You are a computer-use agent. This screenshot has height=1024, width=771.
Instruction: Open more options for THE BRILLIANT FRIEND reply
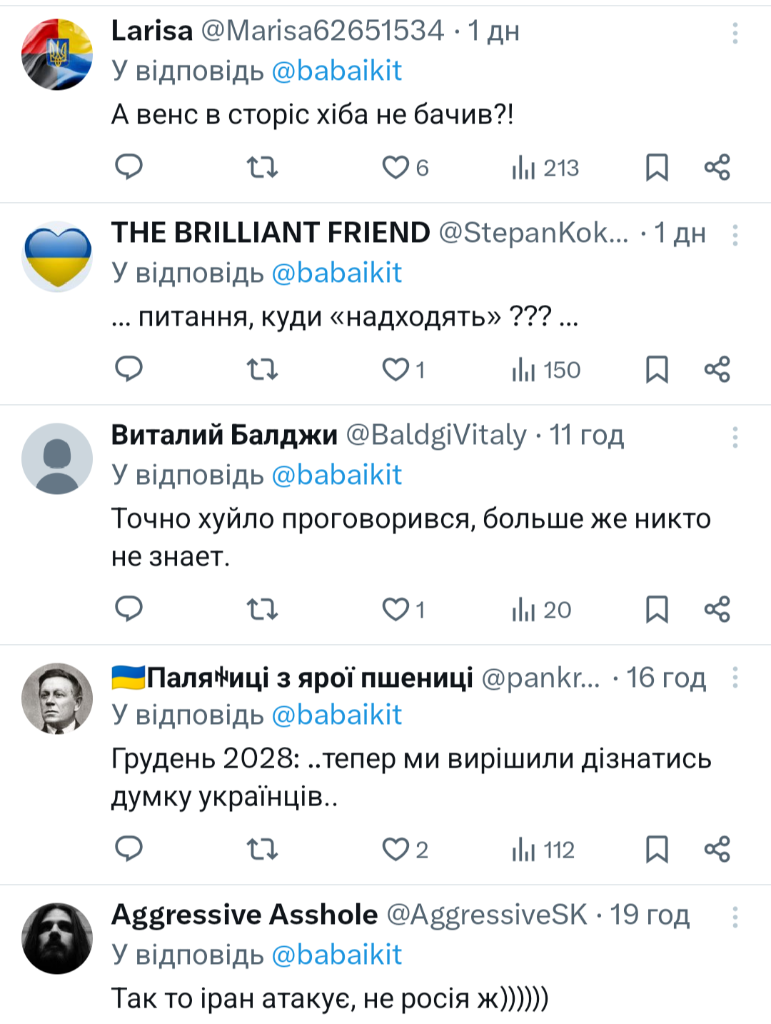point(736,234)
